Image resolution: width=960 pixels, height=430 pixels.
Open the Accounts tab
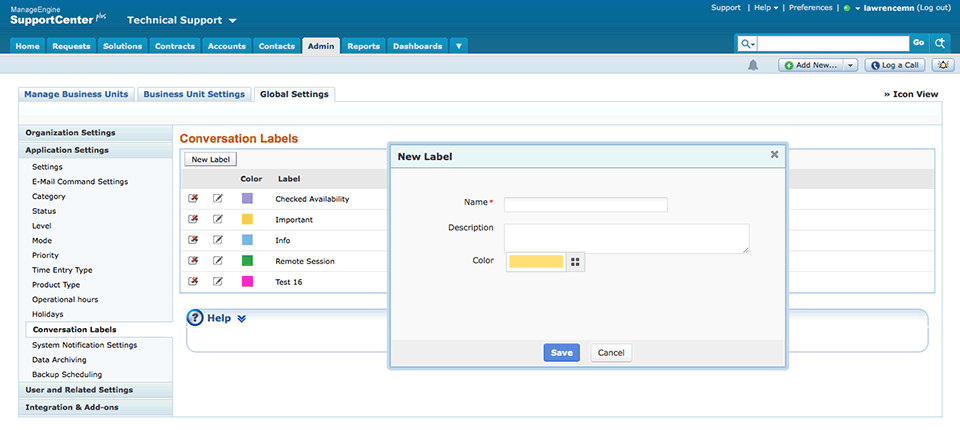point(227,46)
